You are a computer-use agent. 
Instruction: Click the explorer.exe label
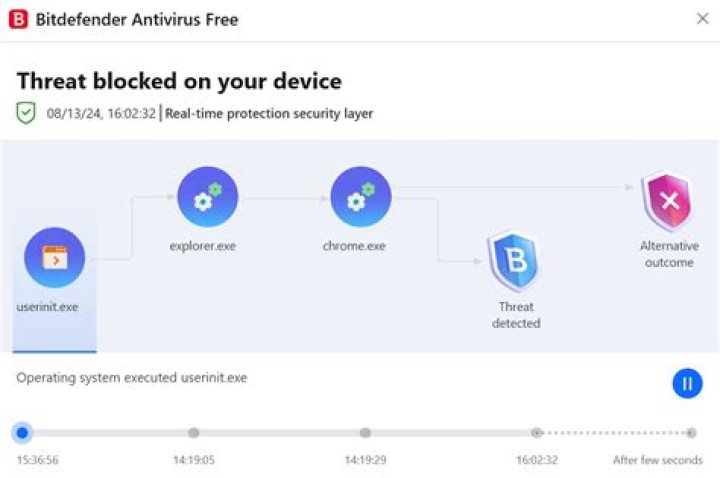tap(203, 246)
